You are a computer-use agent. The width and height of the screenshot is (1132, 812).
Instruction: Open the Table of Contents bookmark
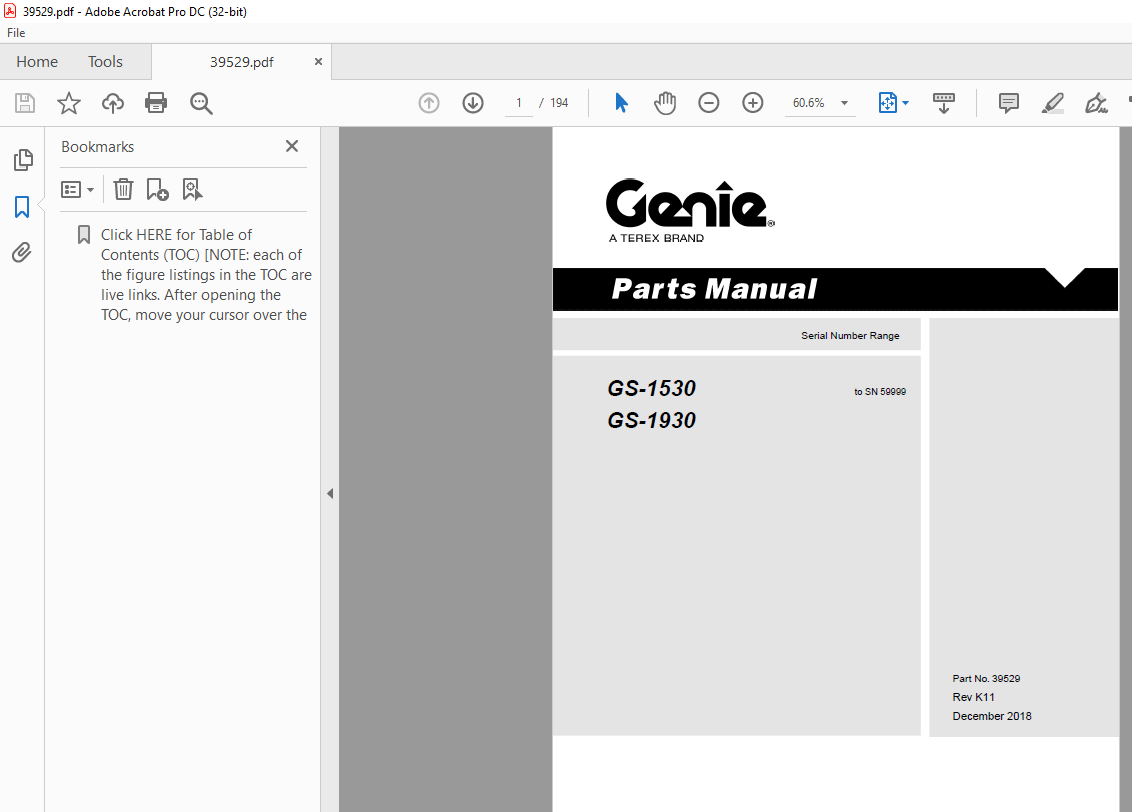(x=206, y=275)
